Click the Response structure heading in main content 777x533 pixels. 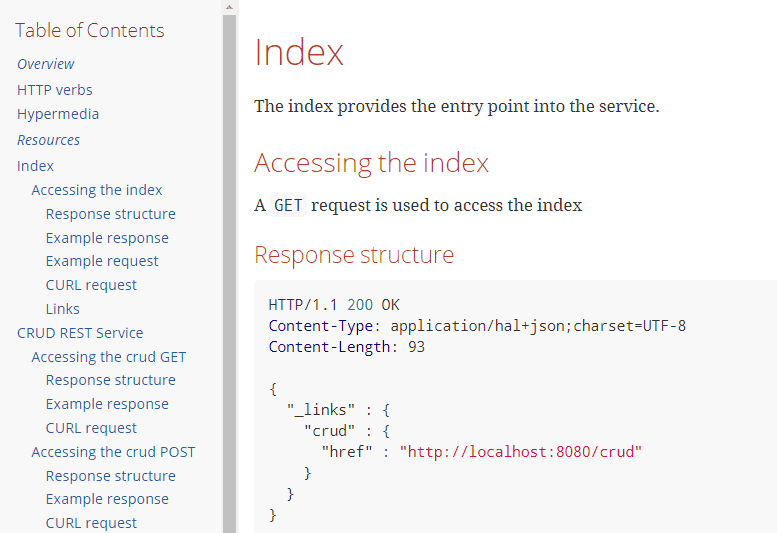(x=354, y=255)
